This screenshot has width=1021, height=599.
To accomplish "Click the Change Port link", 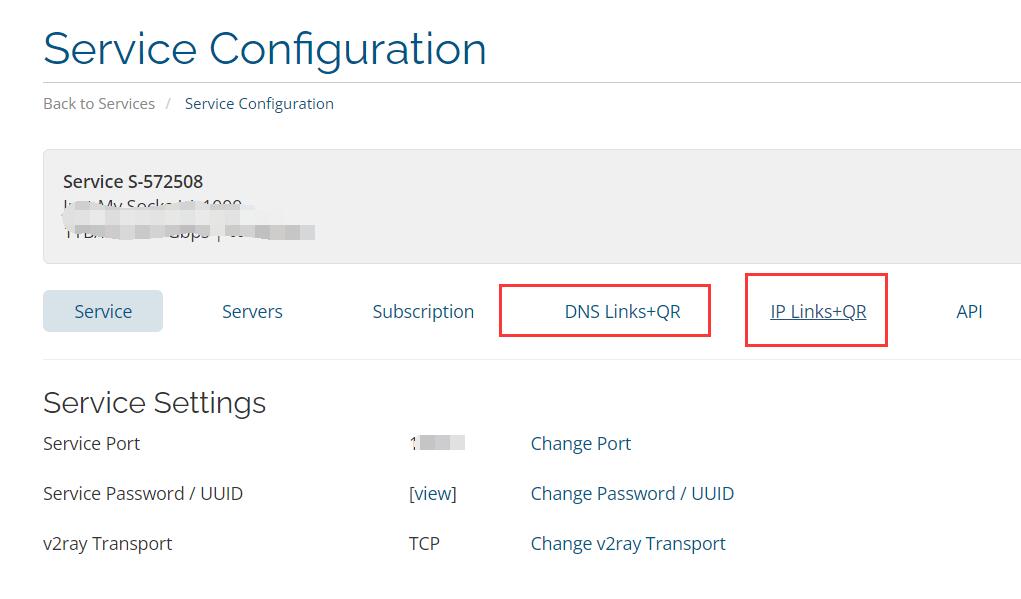I will (580, 443).
